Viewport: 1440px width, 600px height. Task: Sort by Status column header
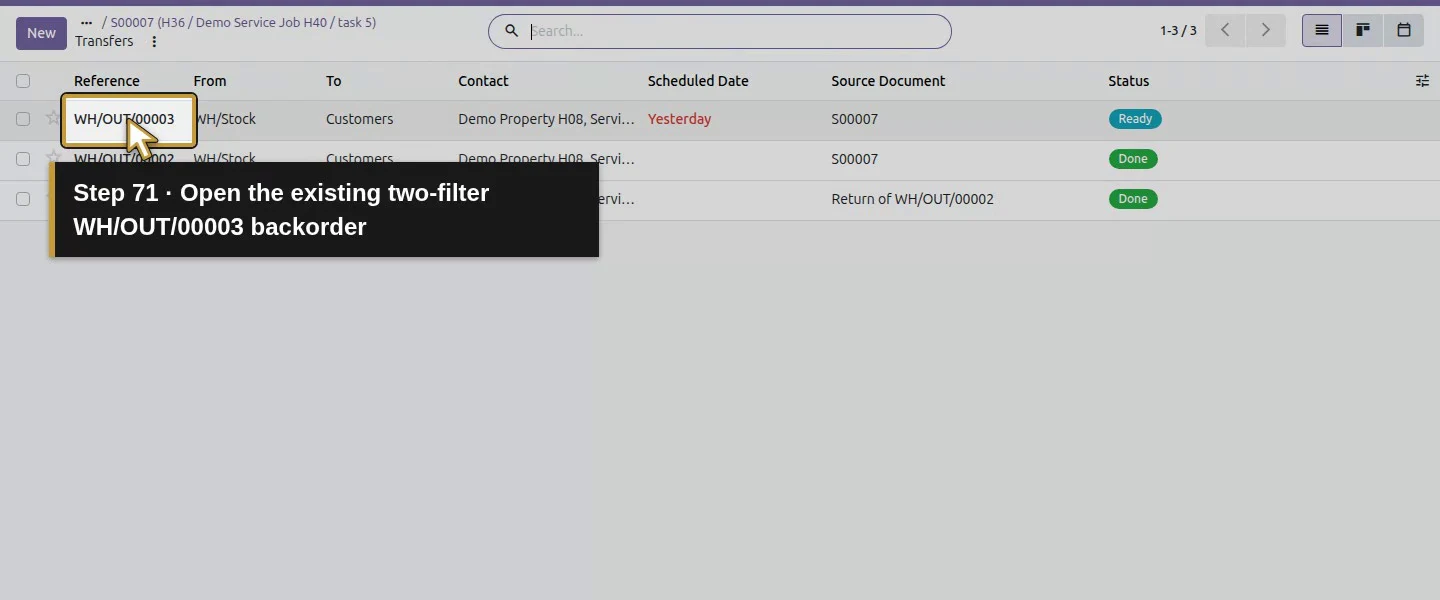click(1129, 81)
